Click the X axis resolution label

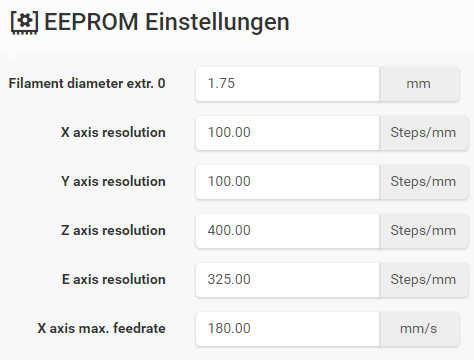point(113,132)
